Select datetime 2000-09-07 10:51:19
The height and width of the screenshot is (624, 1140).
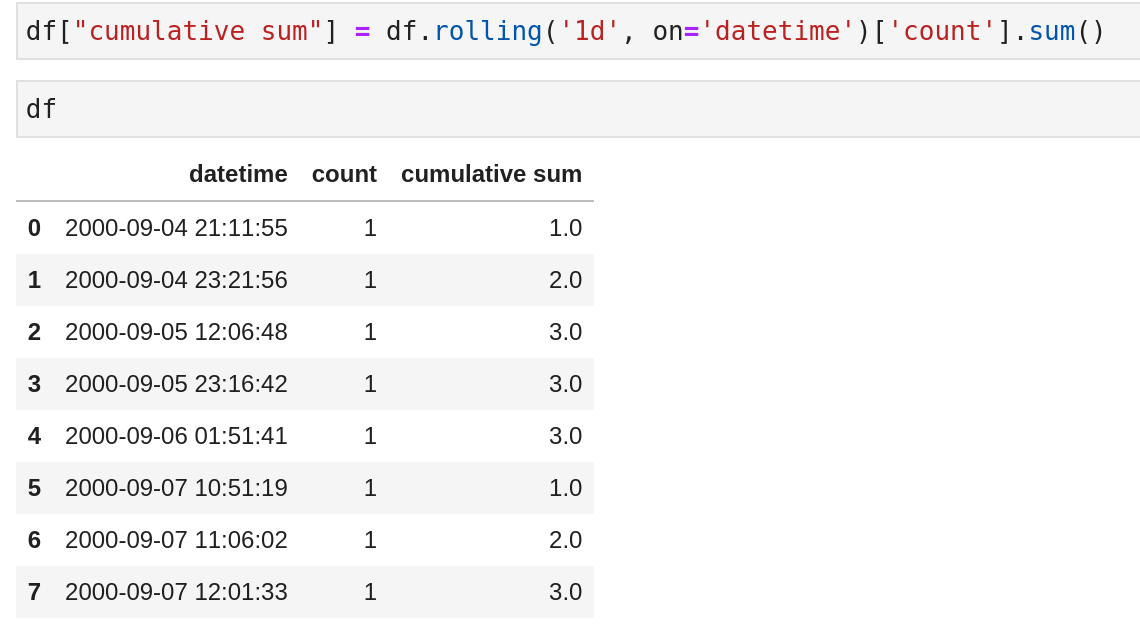(177, 488)
